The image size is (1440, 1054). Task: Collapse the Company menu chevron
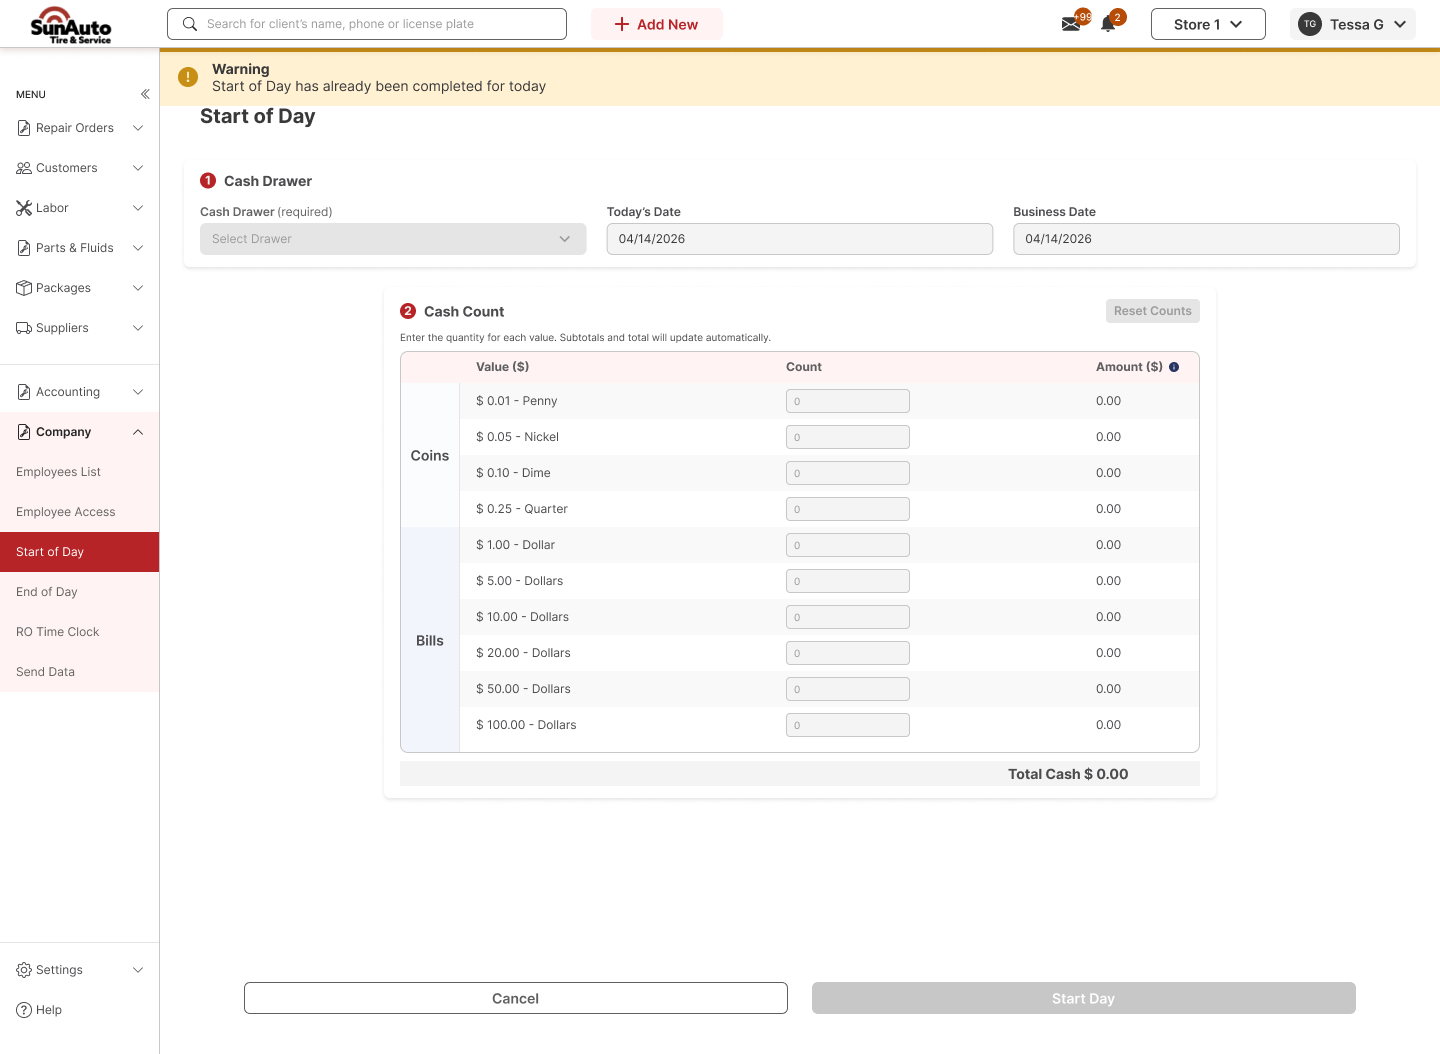point(138,432)
